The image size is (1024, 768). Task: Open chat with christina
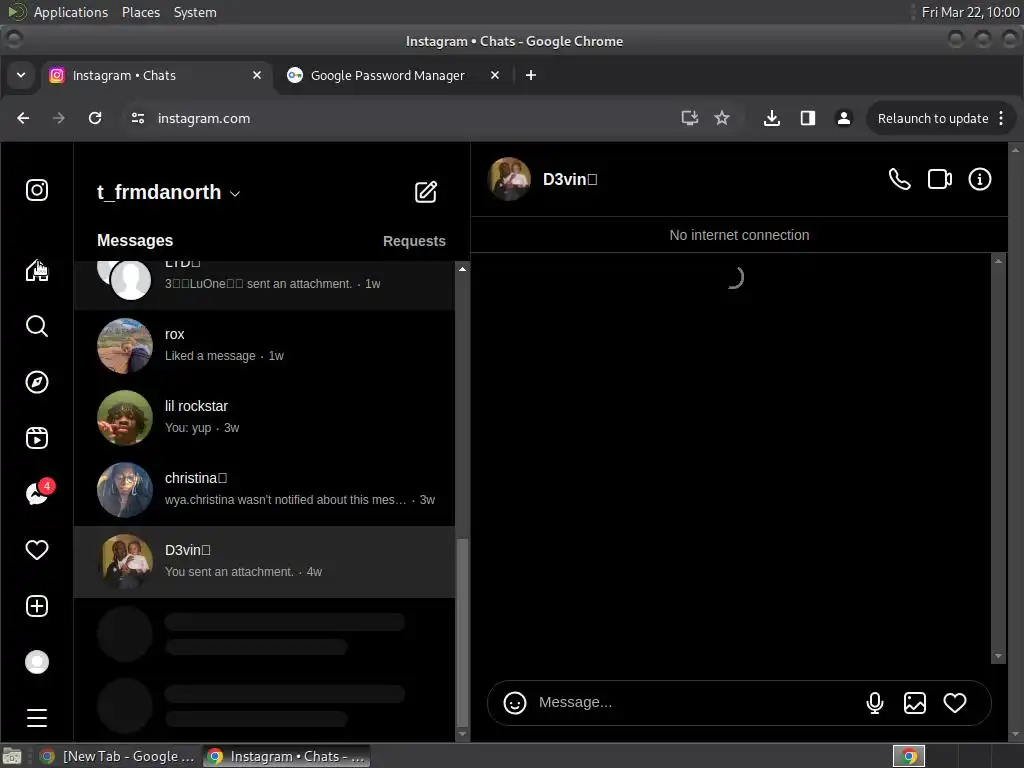[264, 489]
